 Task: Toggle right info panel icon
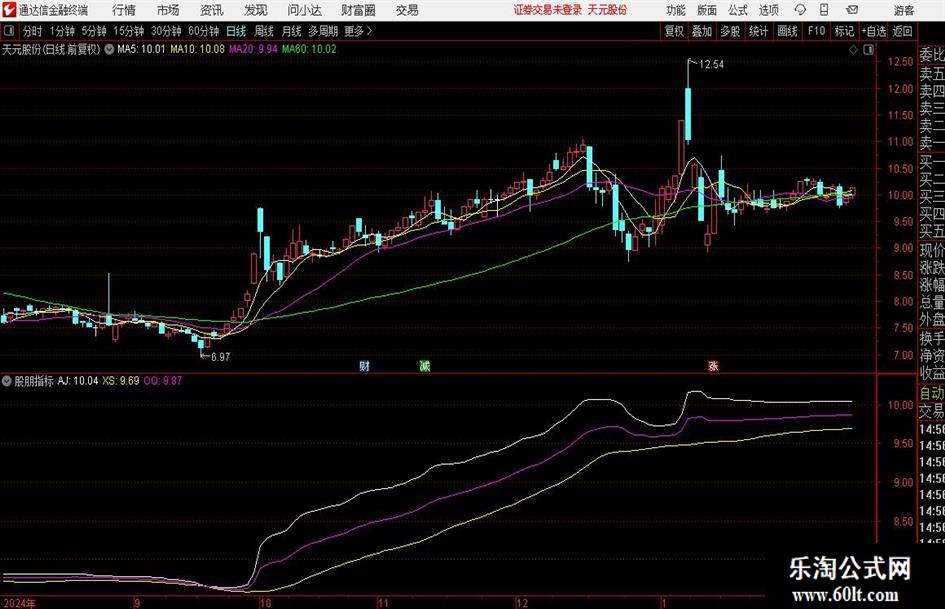[868, 50]
